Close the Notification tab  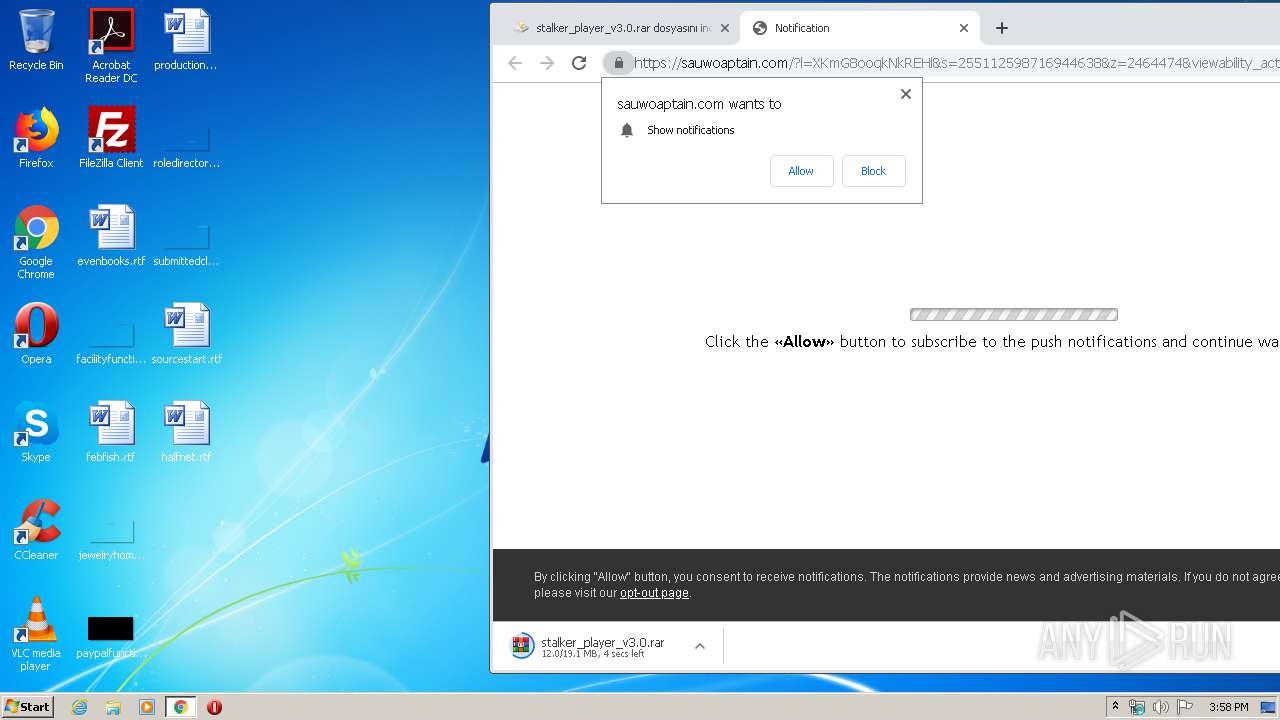point(964,28)
